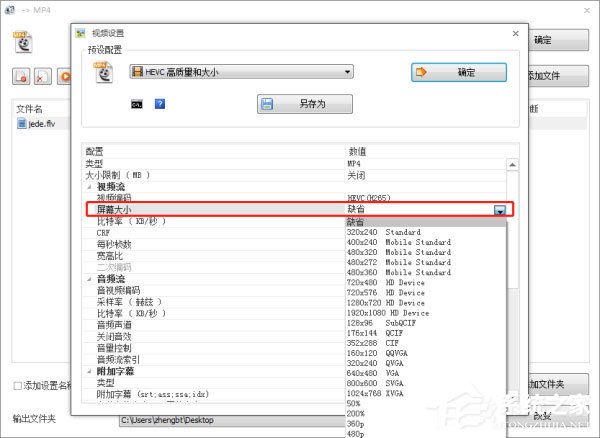Collapse the 视频流 group
The image size is (600, 438).
tap(89, 187)
